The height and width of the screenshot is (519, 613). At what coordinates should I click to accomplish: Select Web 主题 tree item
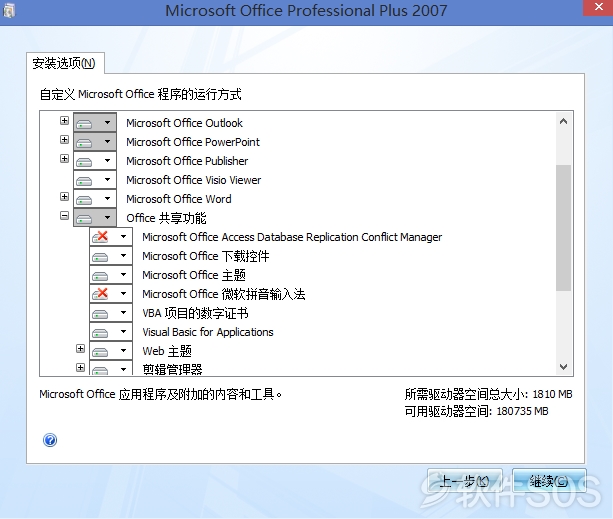[167, 351]
